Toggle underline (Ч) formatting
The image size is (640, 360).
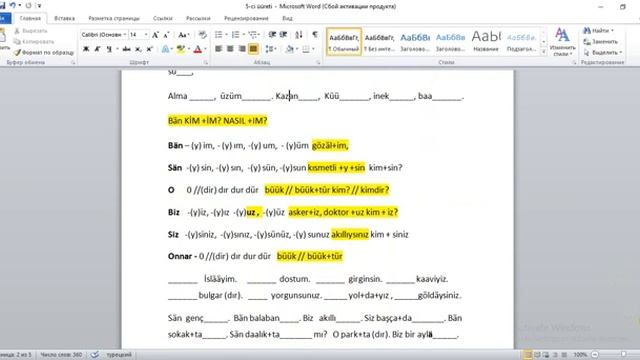(109, 49)
